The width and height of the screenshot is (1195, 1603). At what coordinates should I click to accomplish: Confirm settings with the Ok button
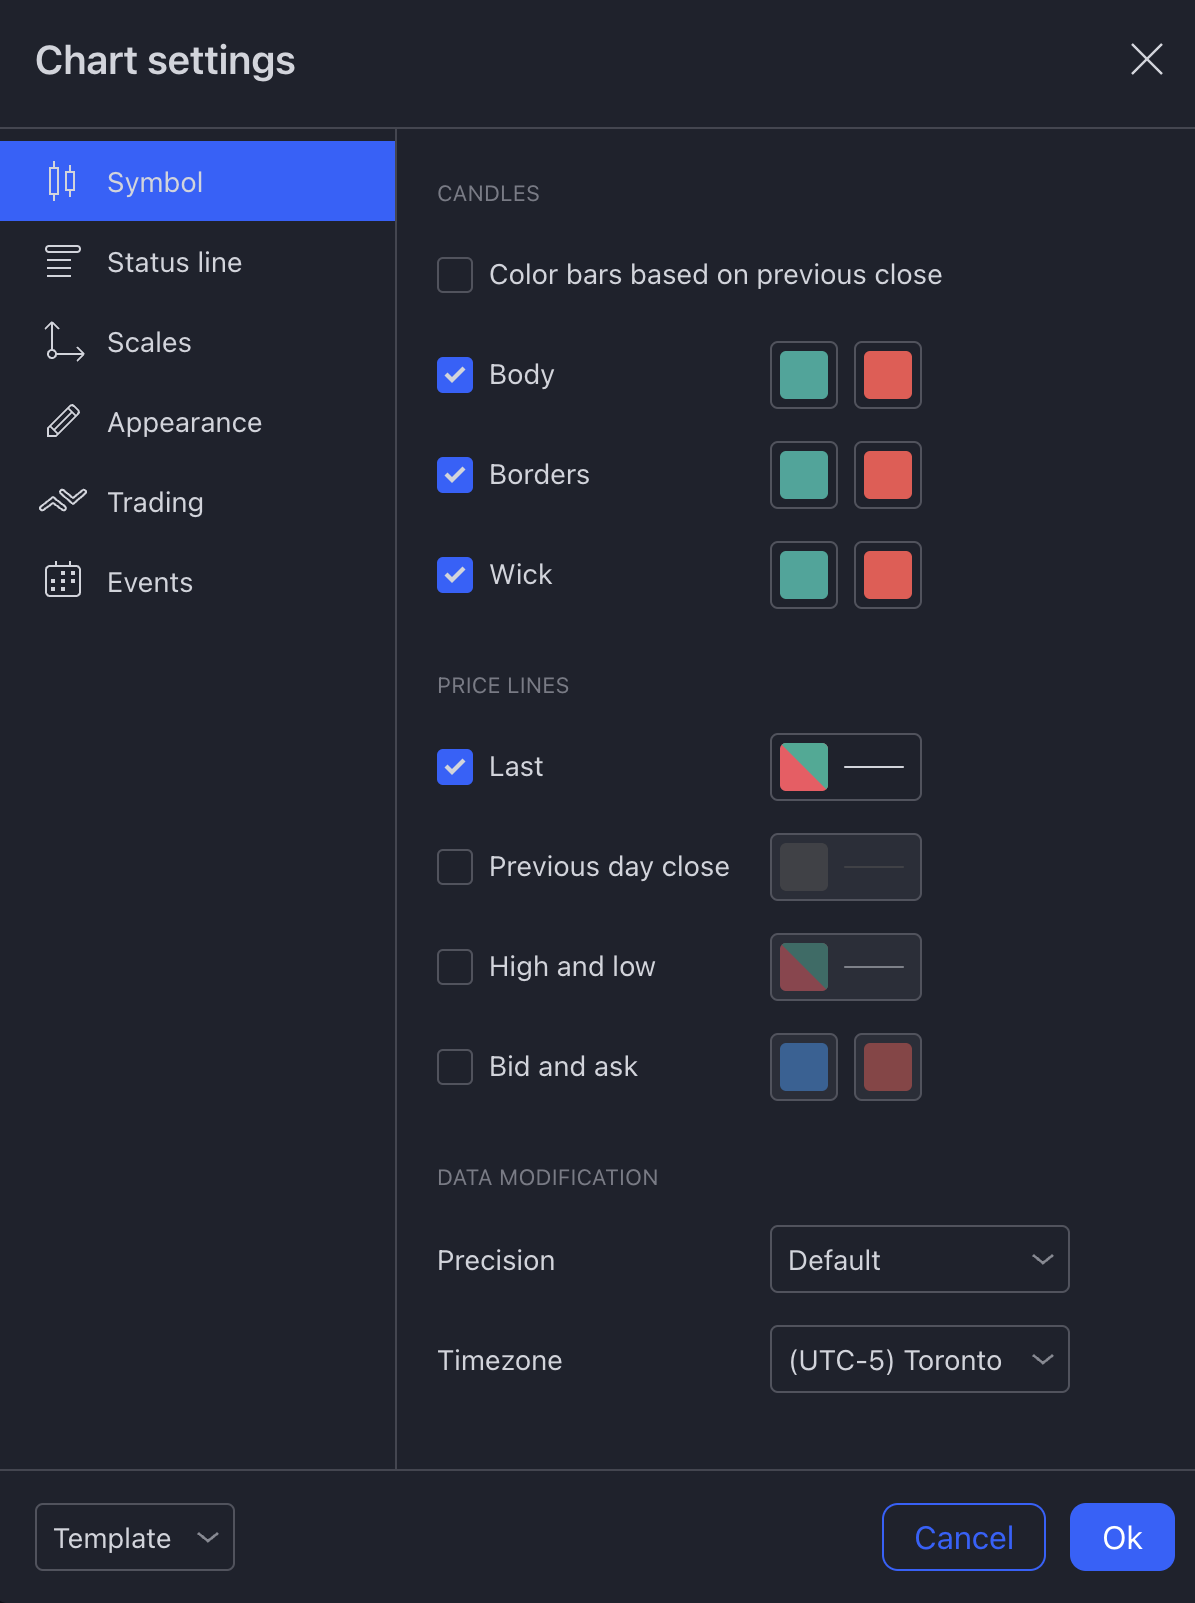(1122, 1537)
